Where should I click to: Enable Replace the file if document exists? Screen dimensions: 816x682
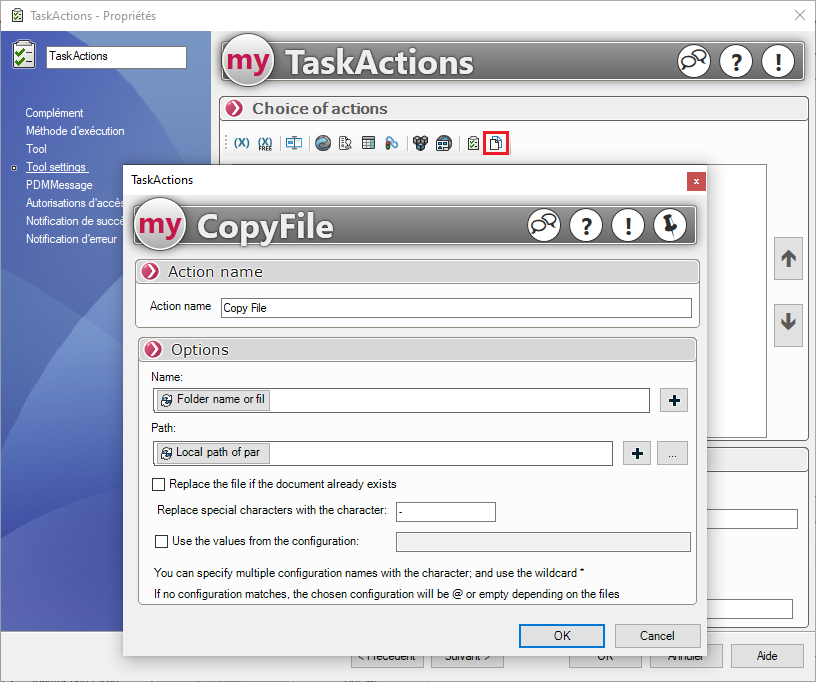159,484
